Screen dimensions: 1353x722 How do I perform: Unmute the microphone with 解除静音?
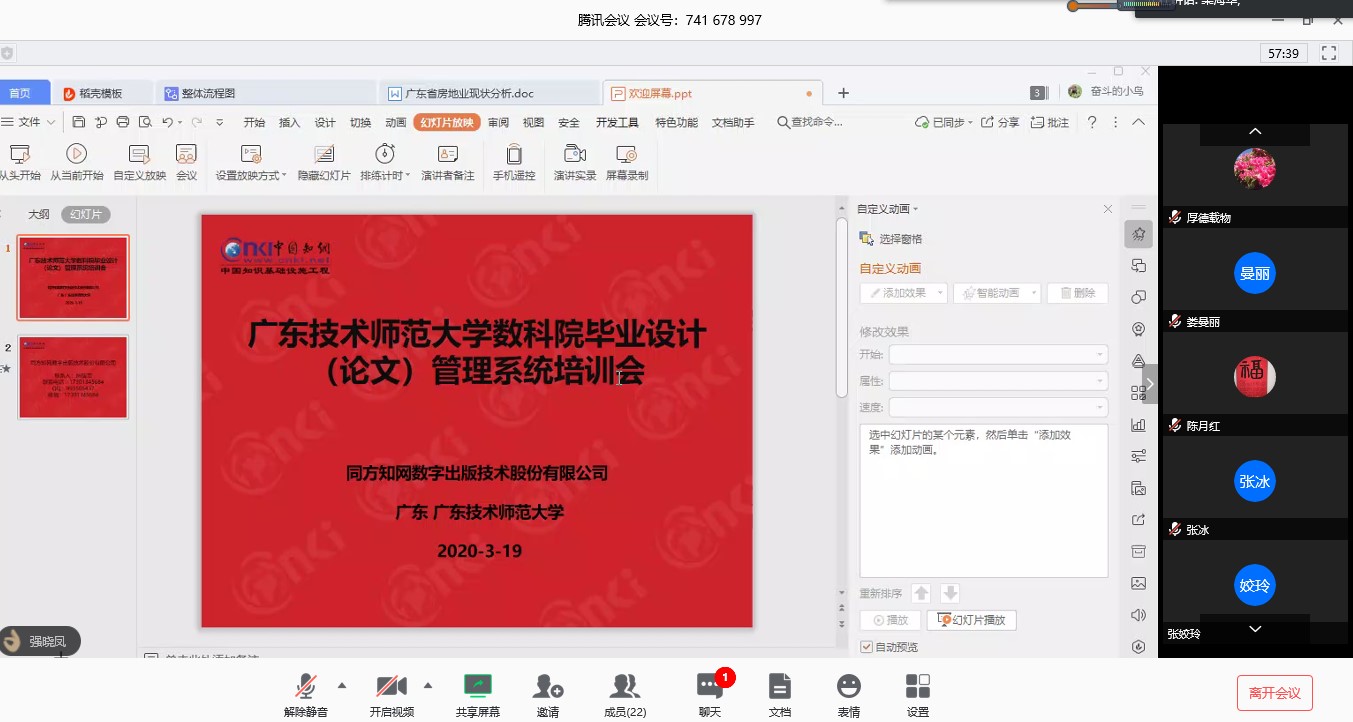point(306,687)
